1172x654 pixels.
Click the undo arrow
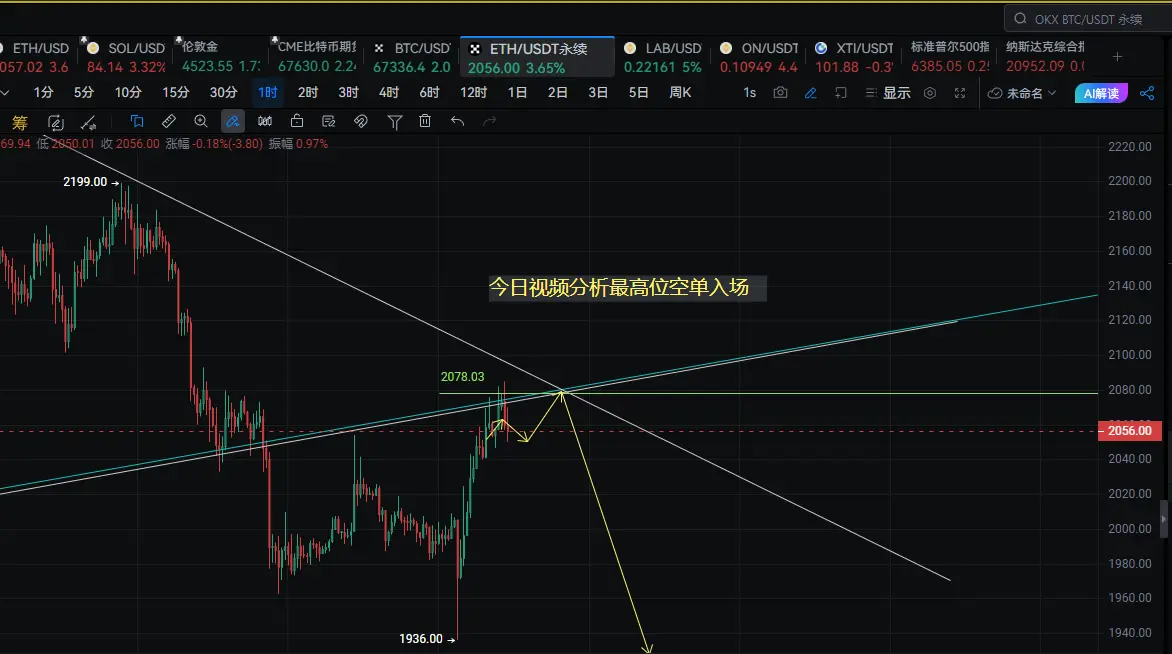click(x=457, y=121)
